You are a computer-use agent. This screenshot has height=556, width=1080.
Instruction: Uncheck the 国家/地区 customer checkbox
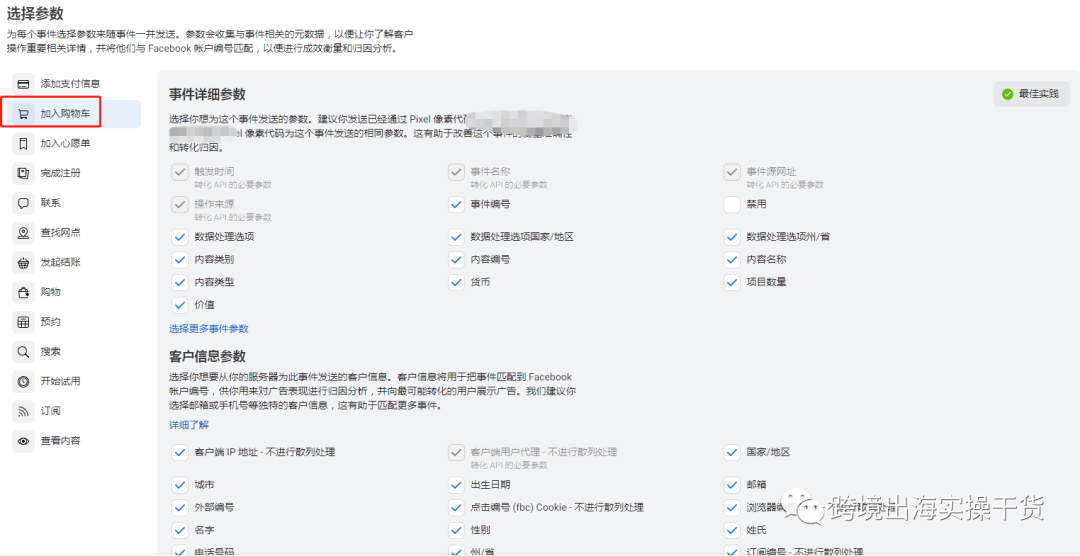[732, 452]
